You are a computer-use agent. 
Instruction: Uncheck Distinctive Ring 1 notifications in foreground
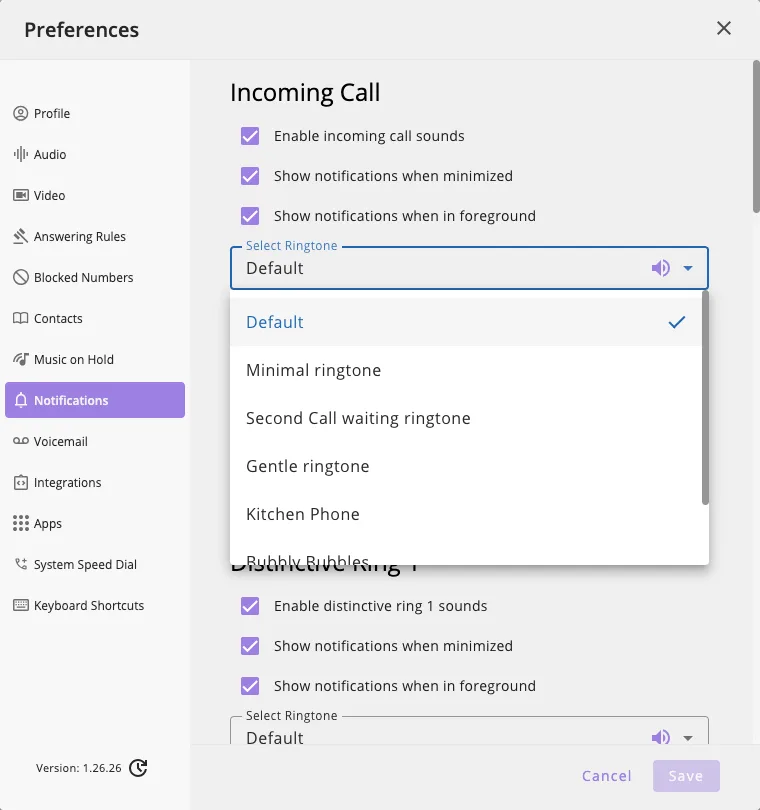pos(250,686)
